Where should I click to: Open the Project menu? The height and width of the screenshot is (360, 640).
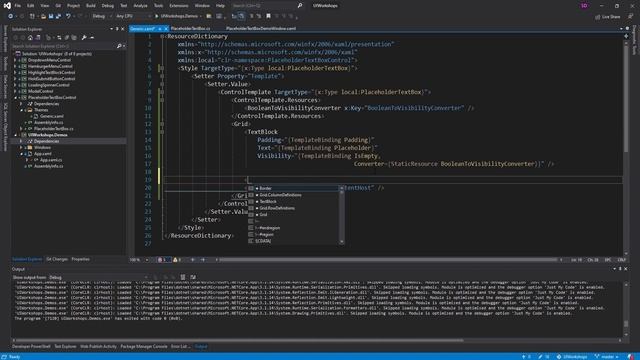[x=73, y=6]
